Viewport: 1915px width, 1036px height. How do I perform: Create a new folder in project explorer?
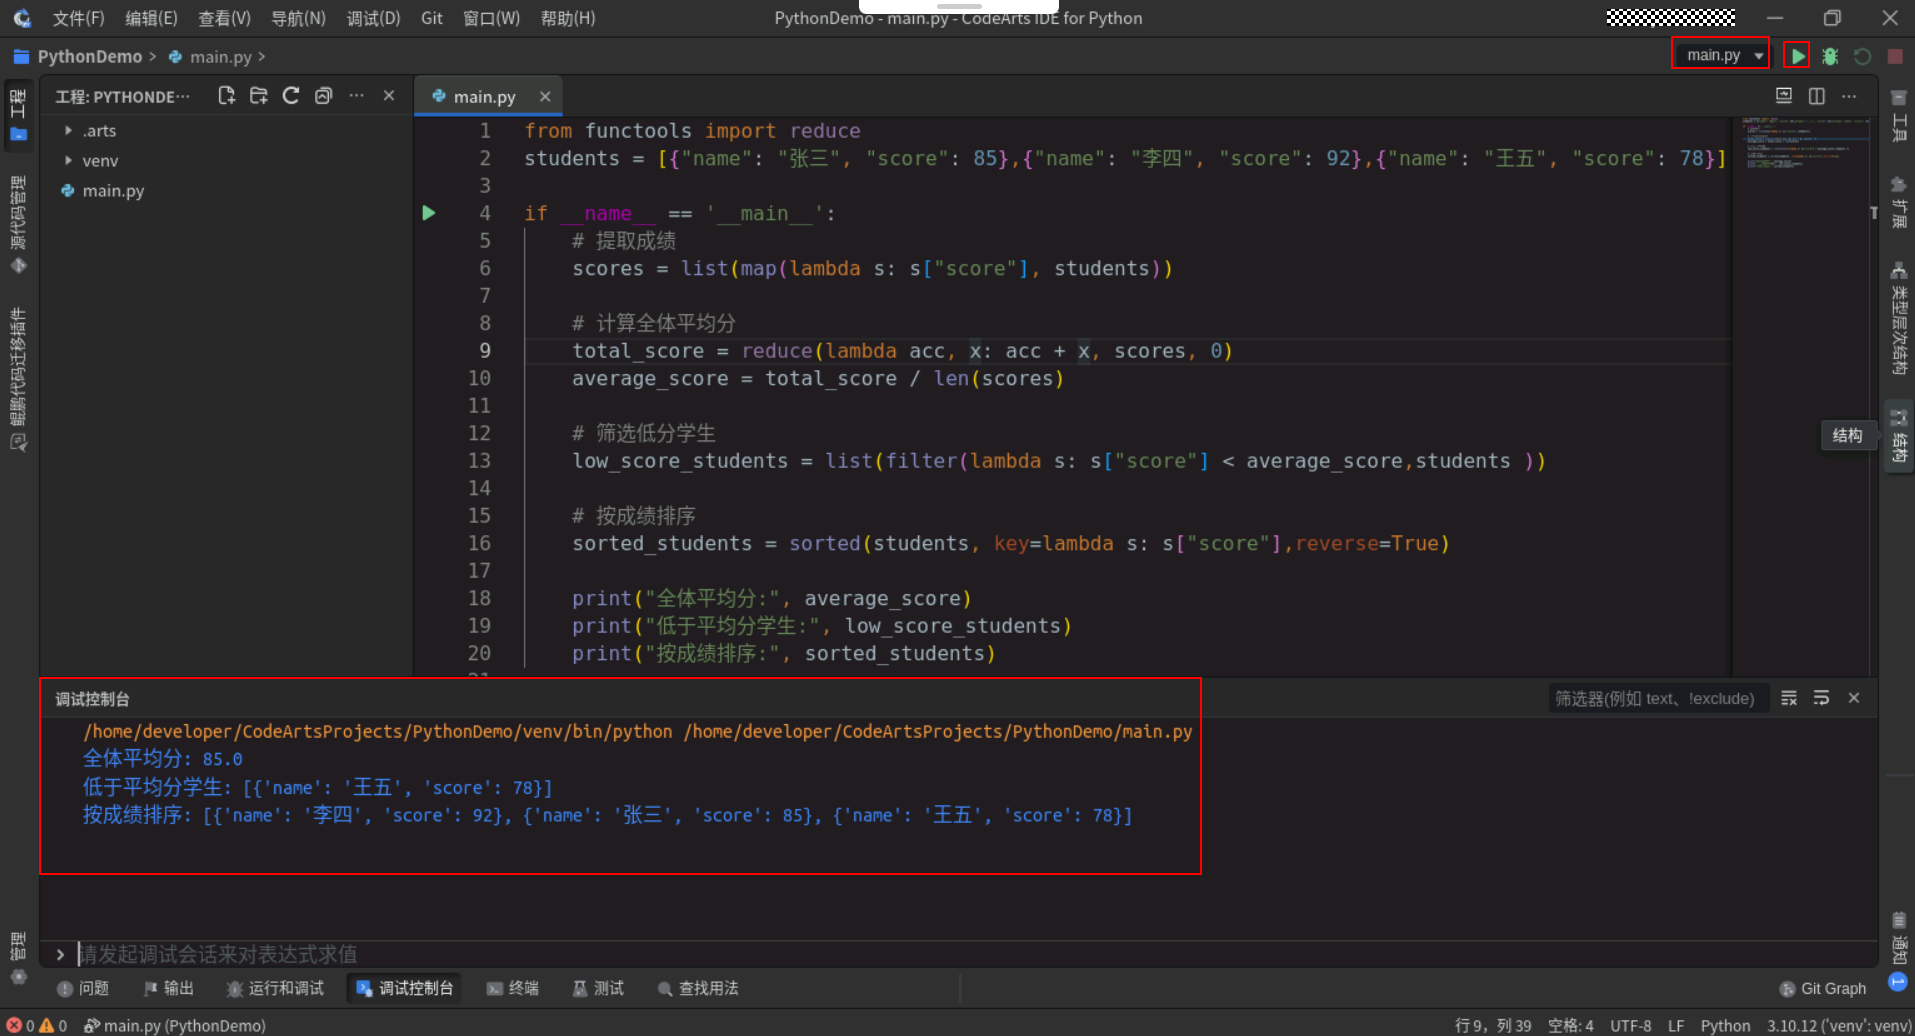(x=258, y=96)
